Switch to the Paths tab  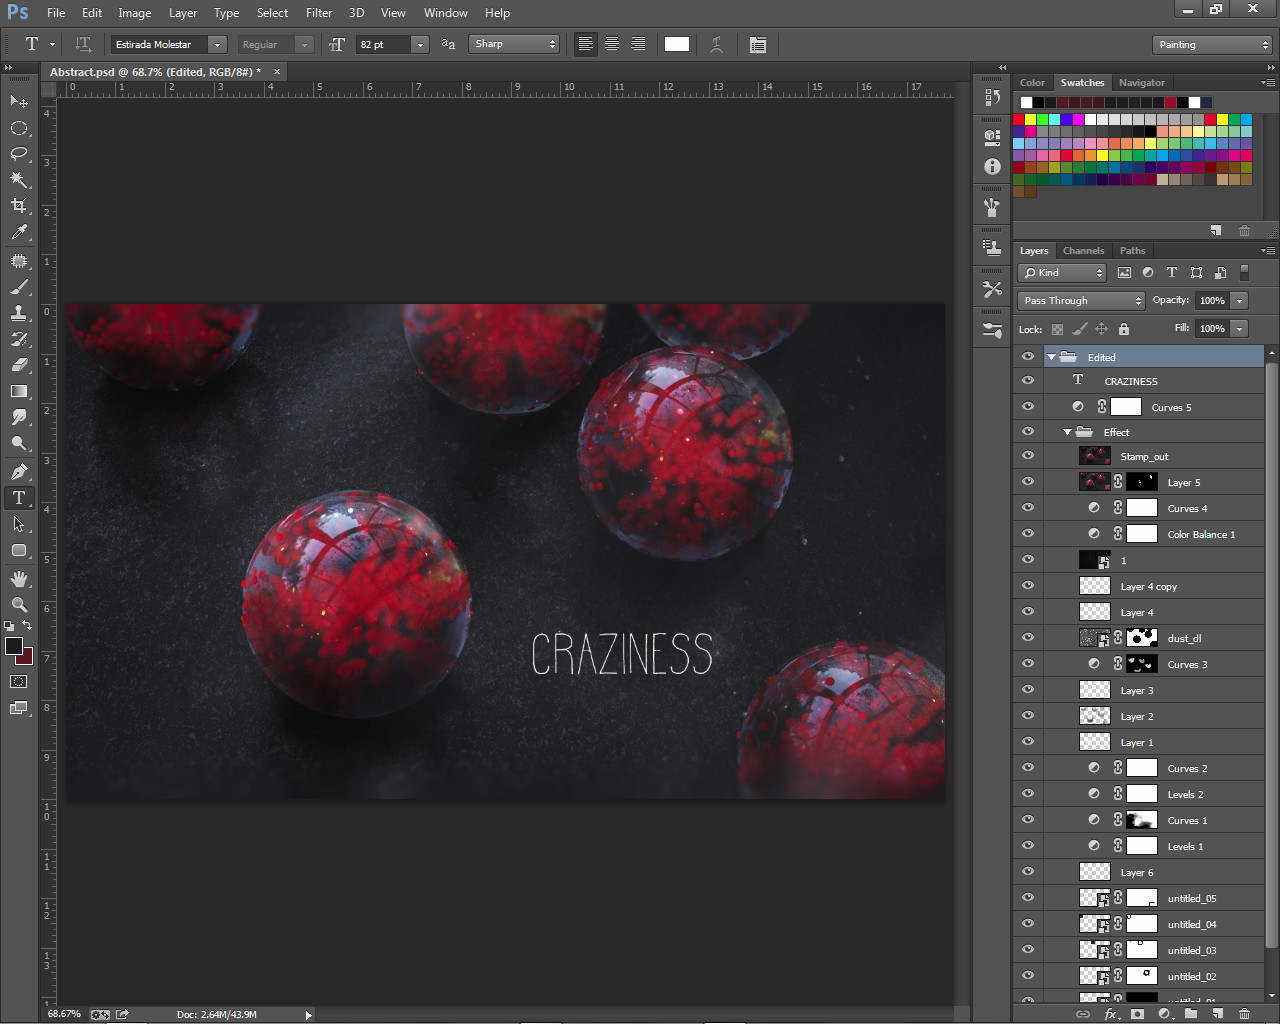(1132, 251)
